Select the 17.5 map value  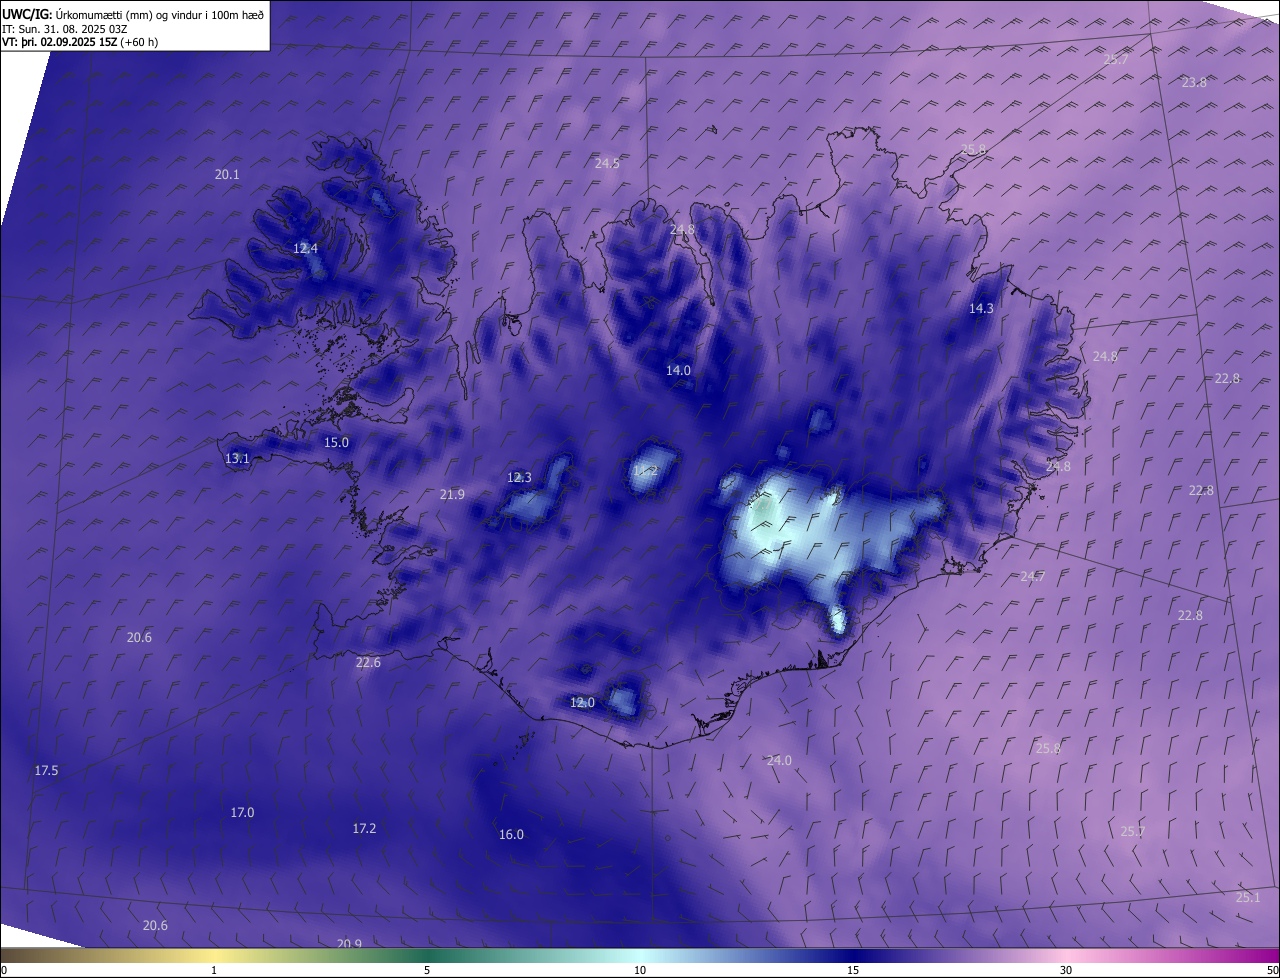coord(46,770)
